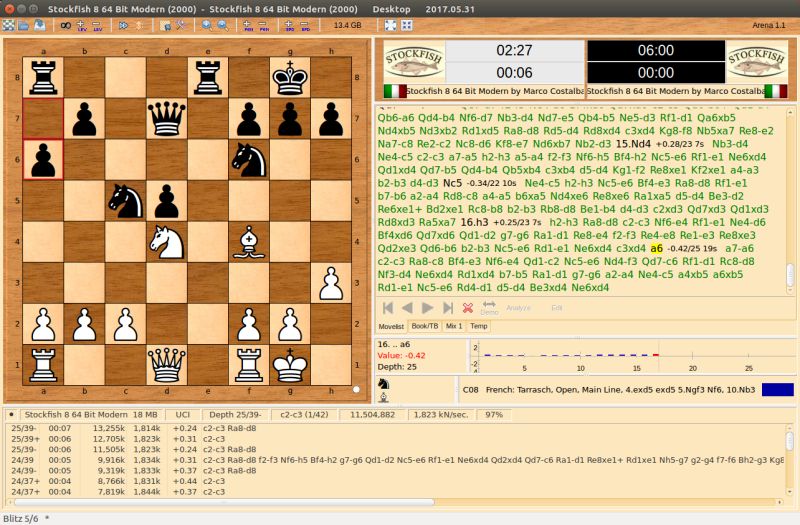Click the Depth 25/39- status cell
The image size is (800, 525).
[x=235, y=415]
